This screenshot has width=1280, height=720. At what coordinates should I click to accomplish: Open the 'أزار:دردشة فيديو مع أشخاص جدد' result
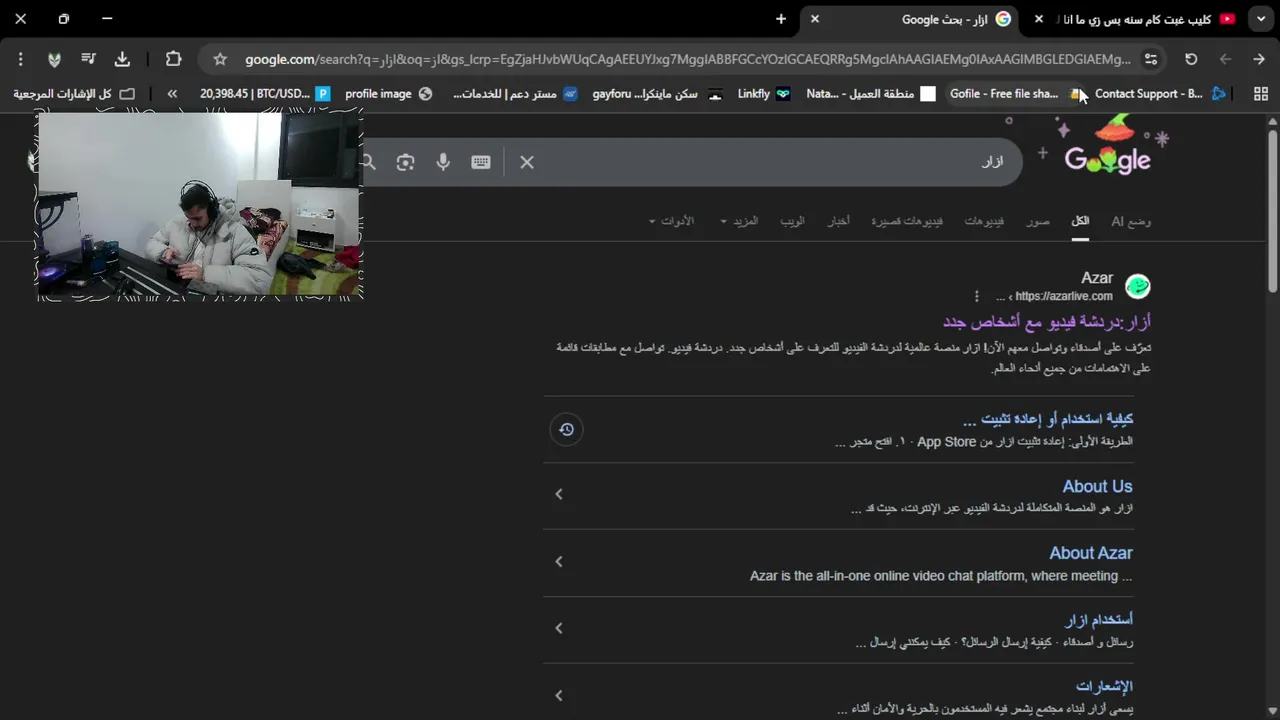click(1046, 322)
